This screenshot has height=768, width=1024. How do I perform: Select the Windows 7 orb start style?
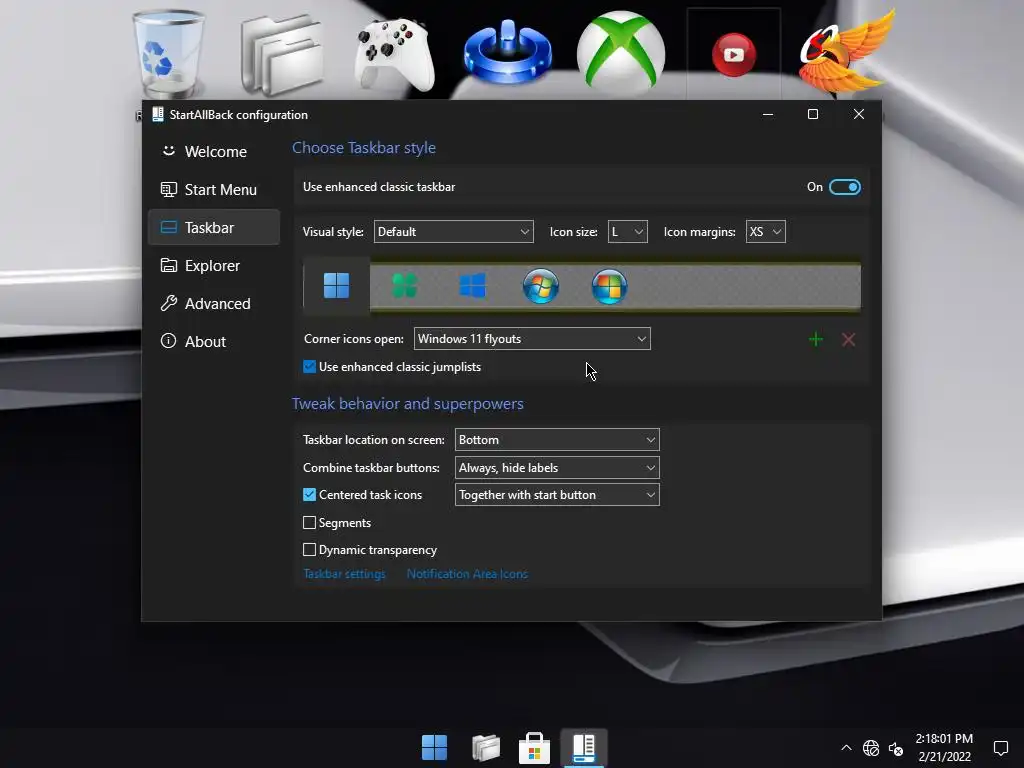point(541,286)
